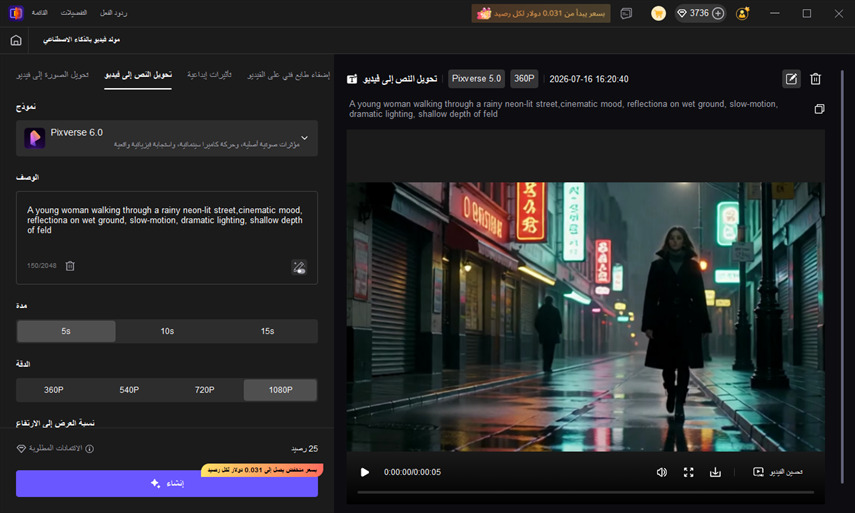Click the enhance video button

click(x=778, y=472)
